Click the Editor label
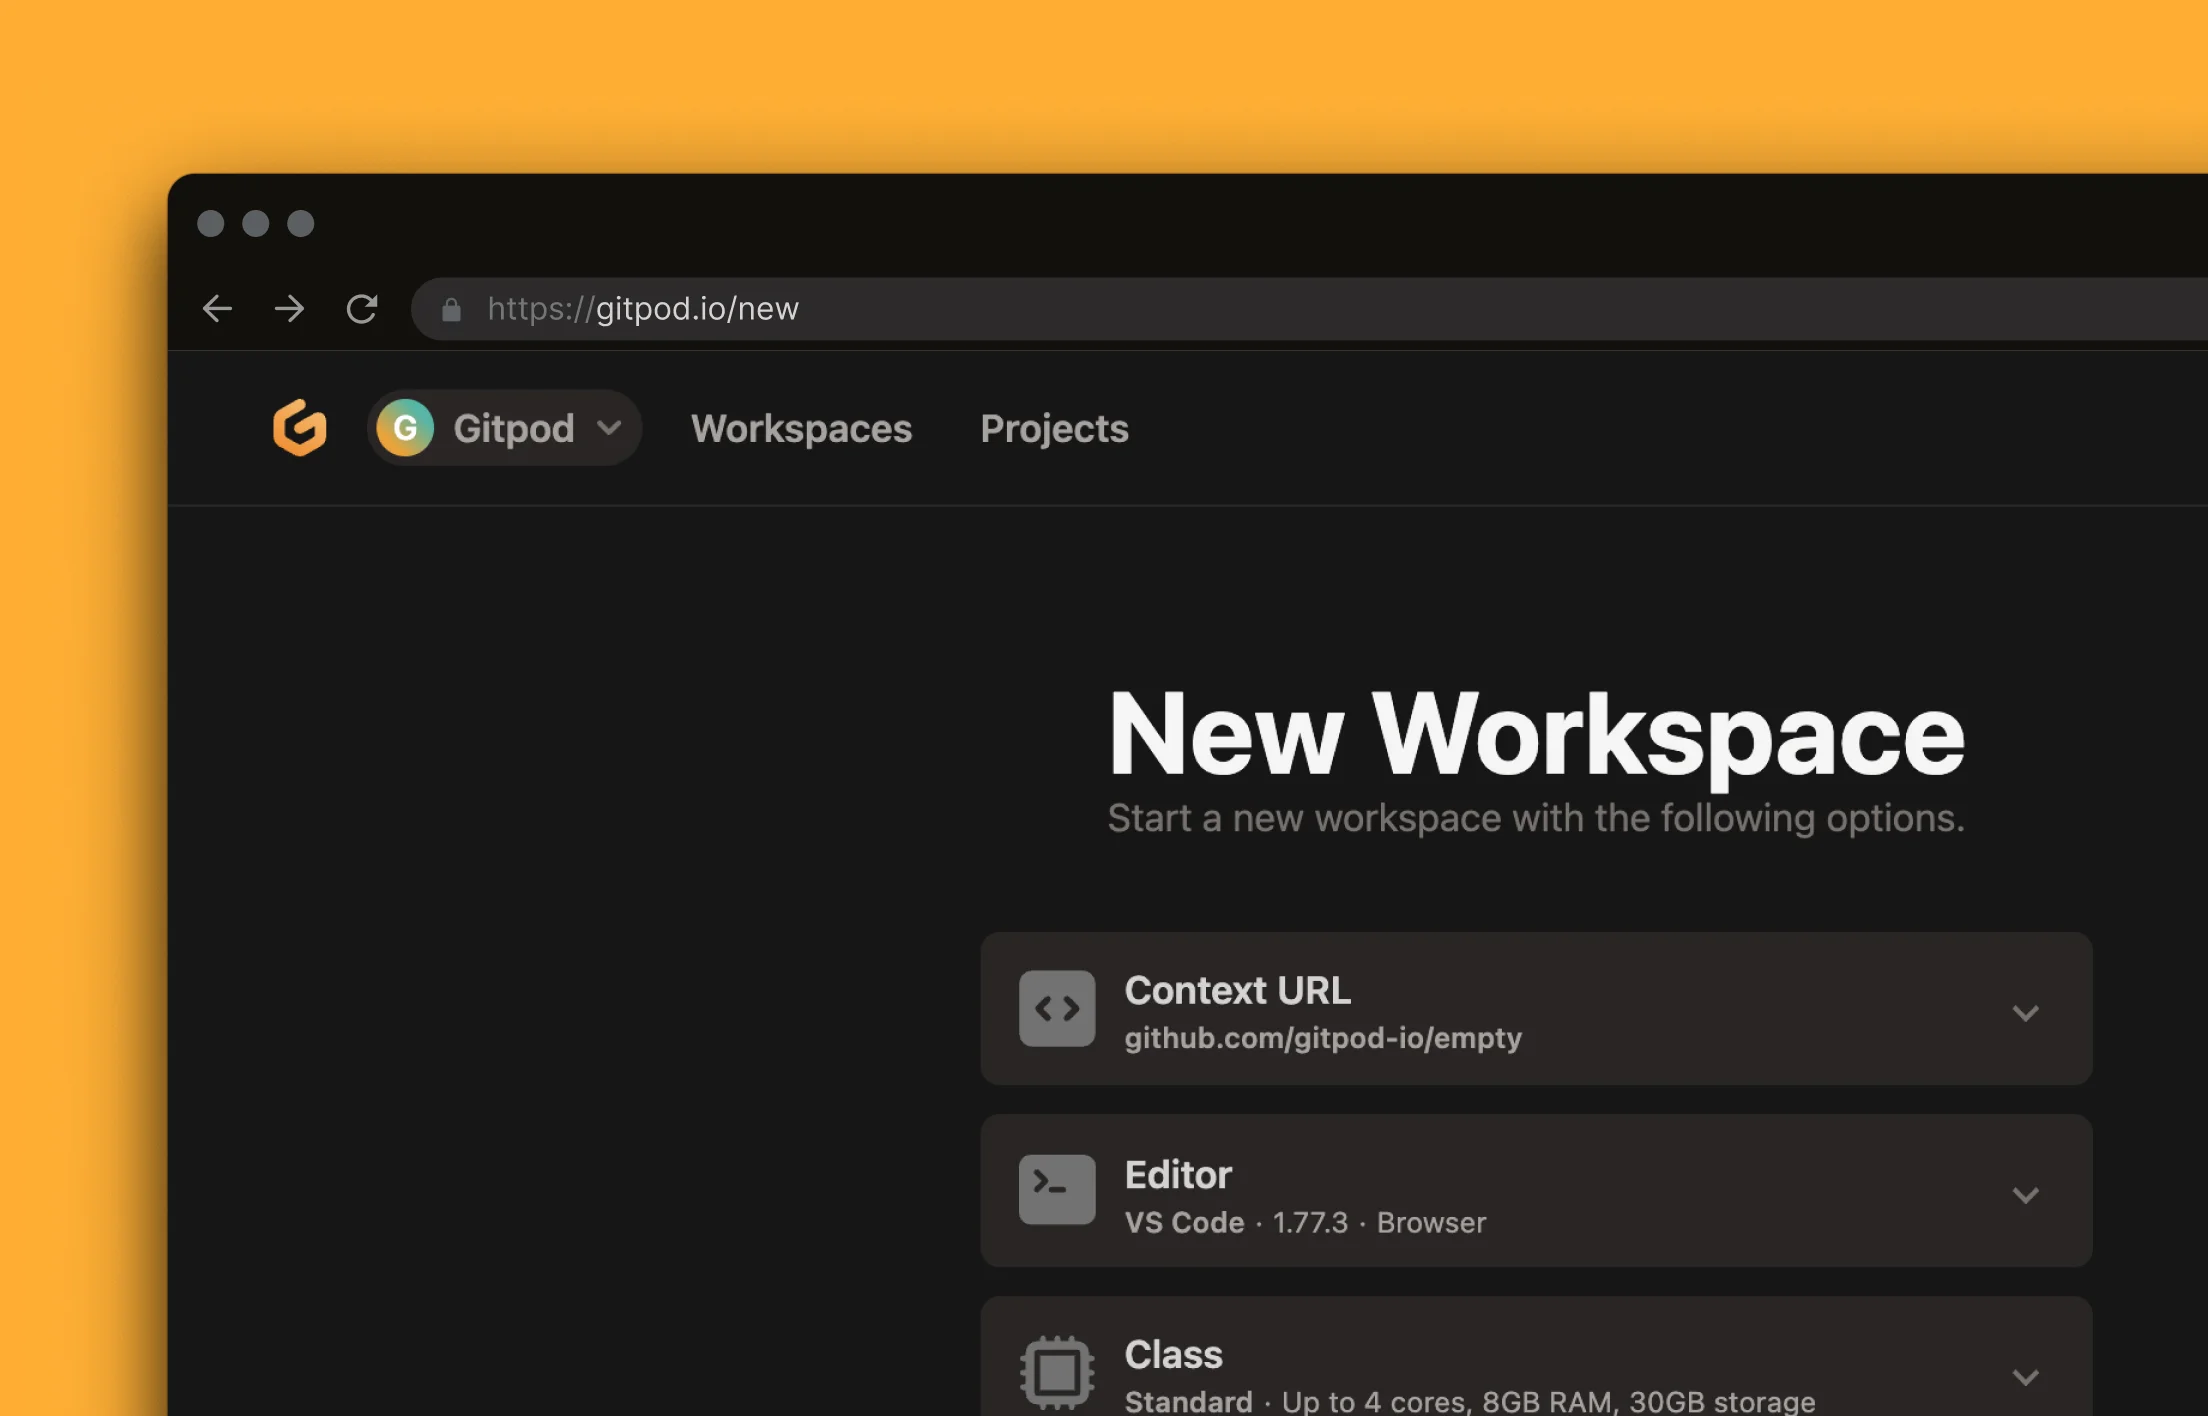The image size is (2208, 1416). 1178,1174
